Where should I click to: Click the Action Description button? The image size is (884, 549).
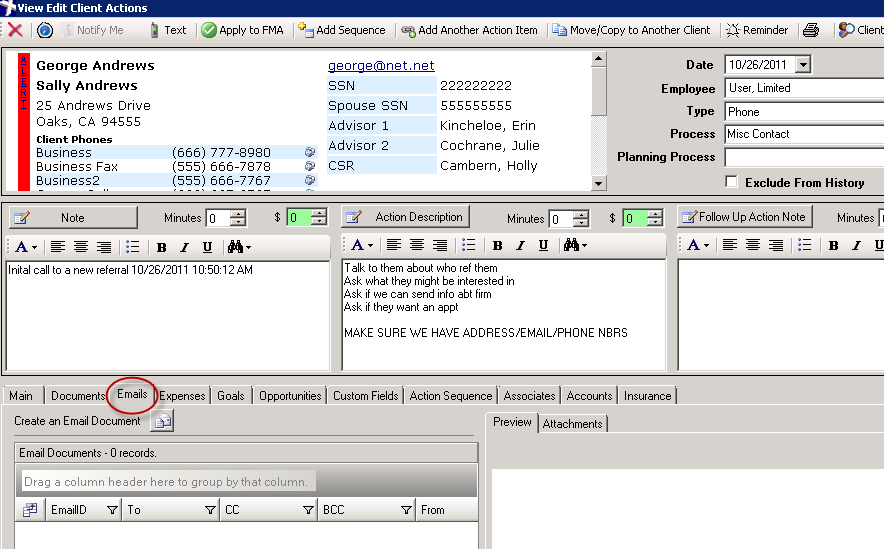[x=405, y=217]
